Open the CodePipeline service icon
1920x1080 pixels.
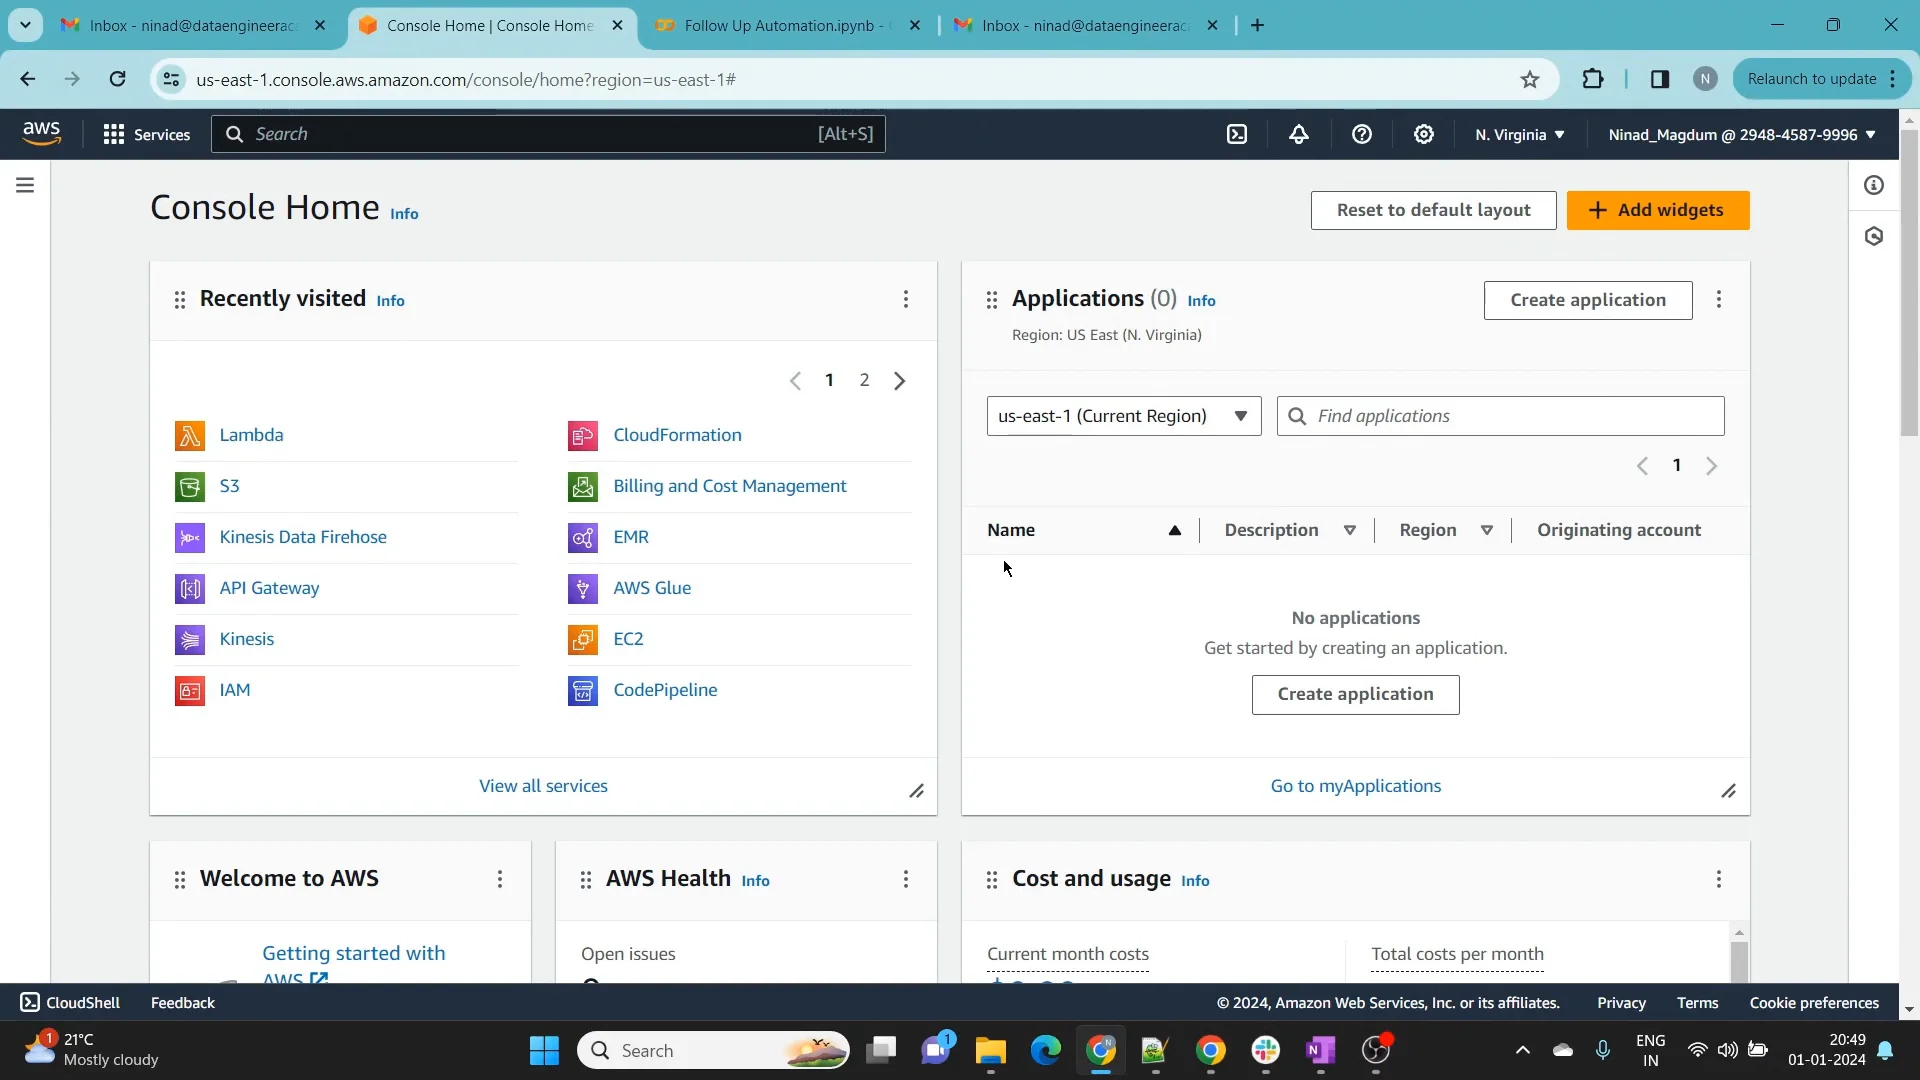583,690
